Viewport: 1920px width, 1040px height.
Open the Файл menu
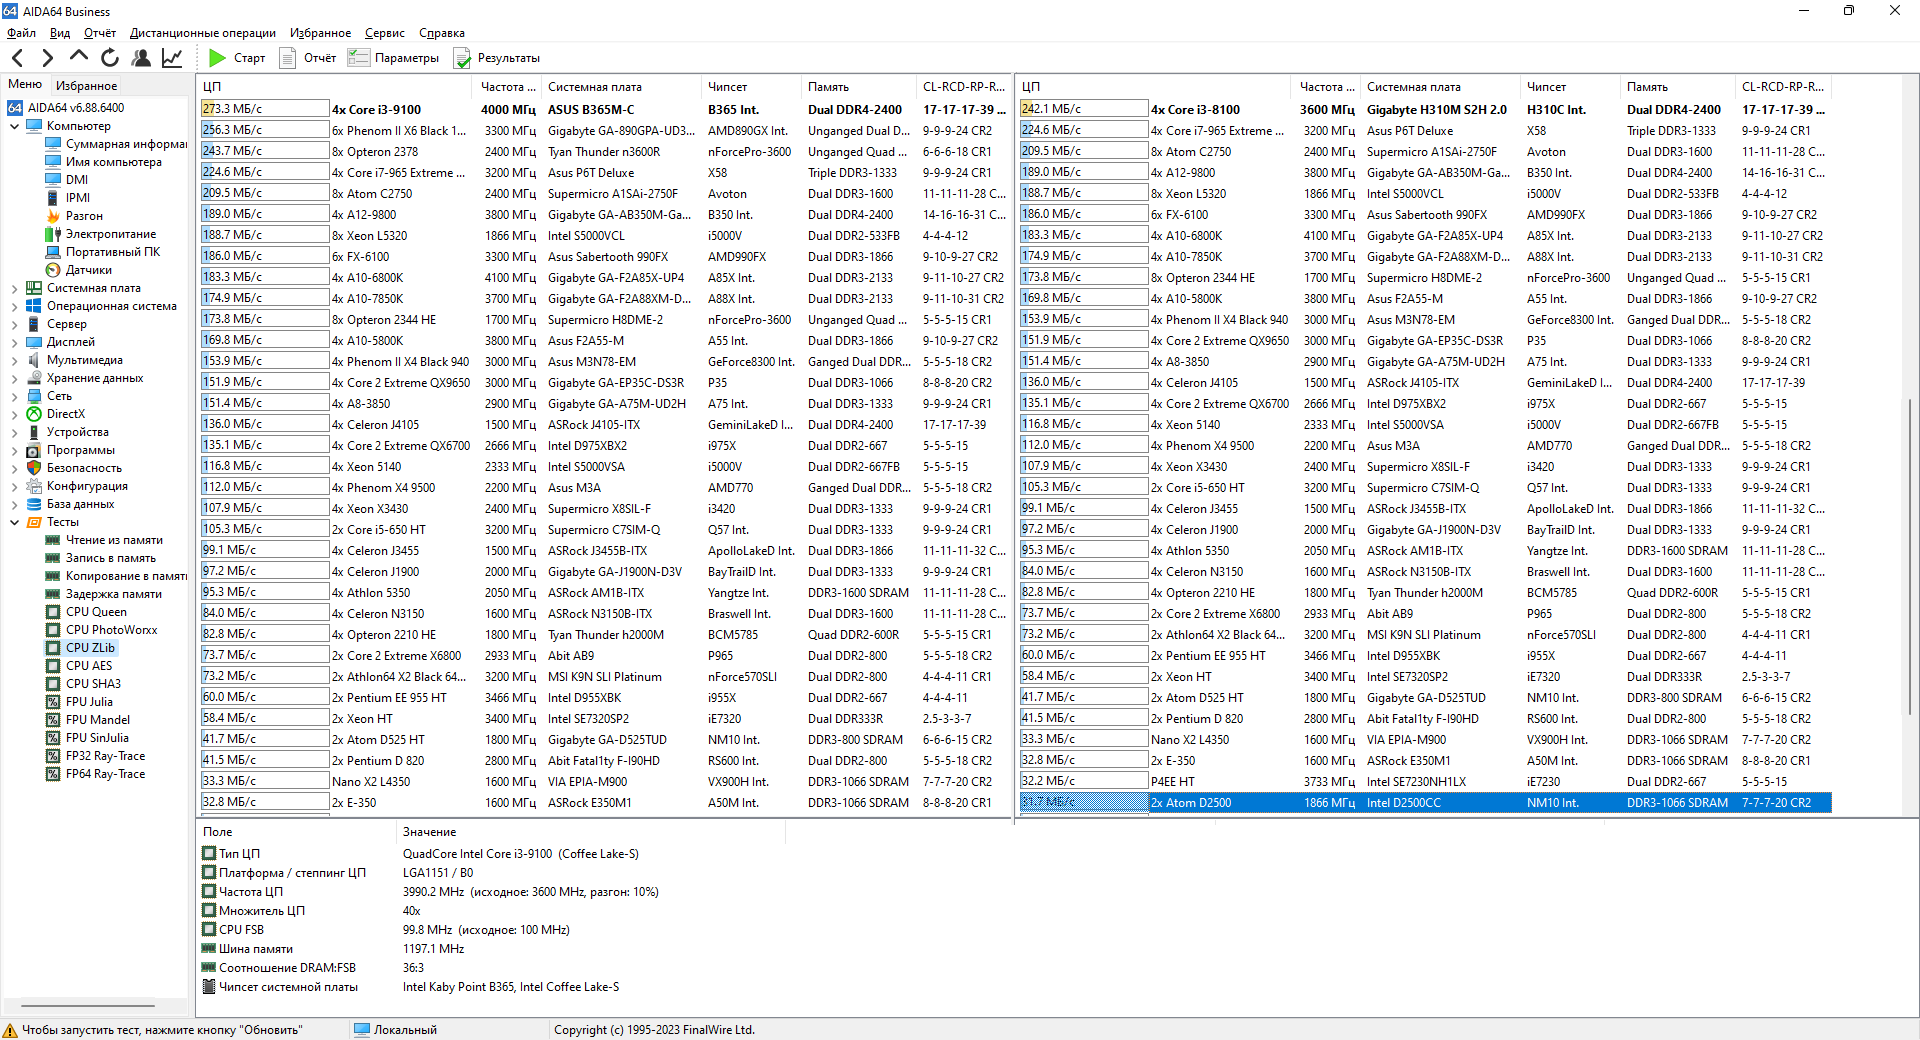(x=21, y=33)
